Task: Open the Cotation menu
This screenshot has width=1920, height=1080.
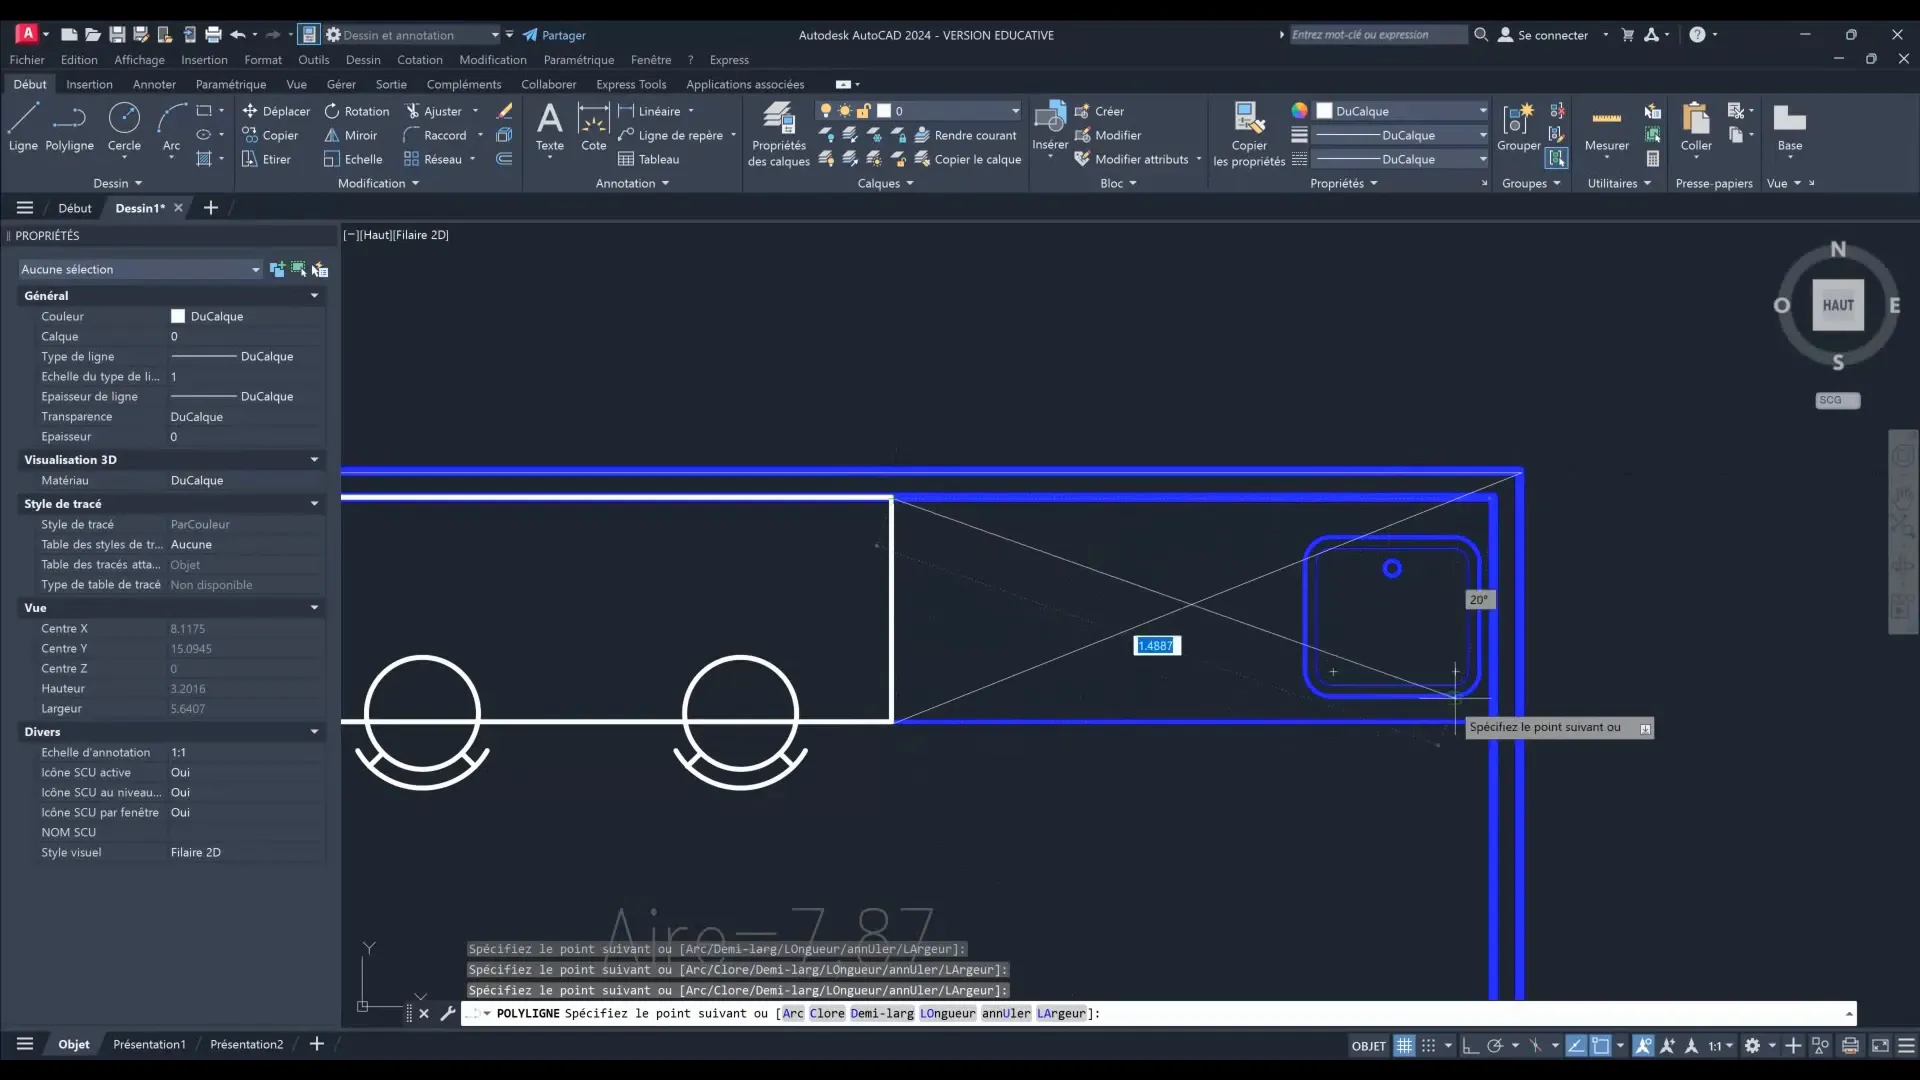Action: (x=419, y=60)
